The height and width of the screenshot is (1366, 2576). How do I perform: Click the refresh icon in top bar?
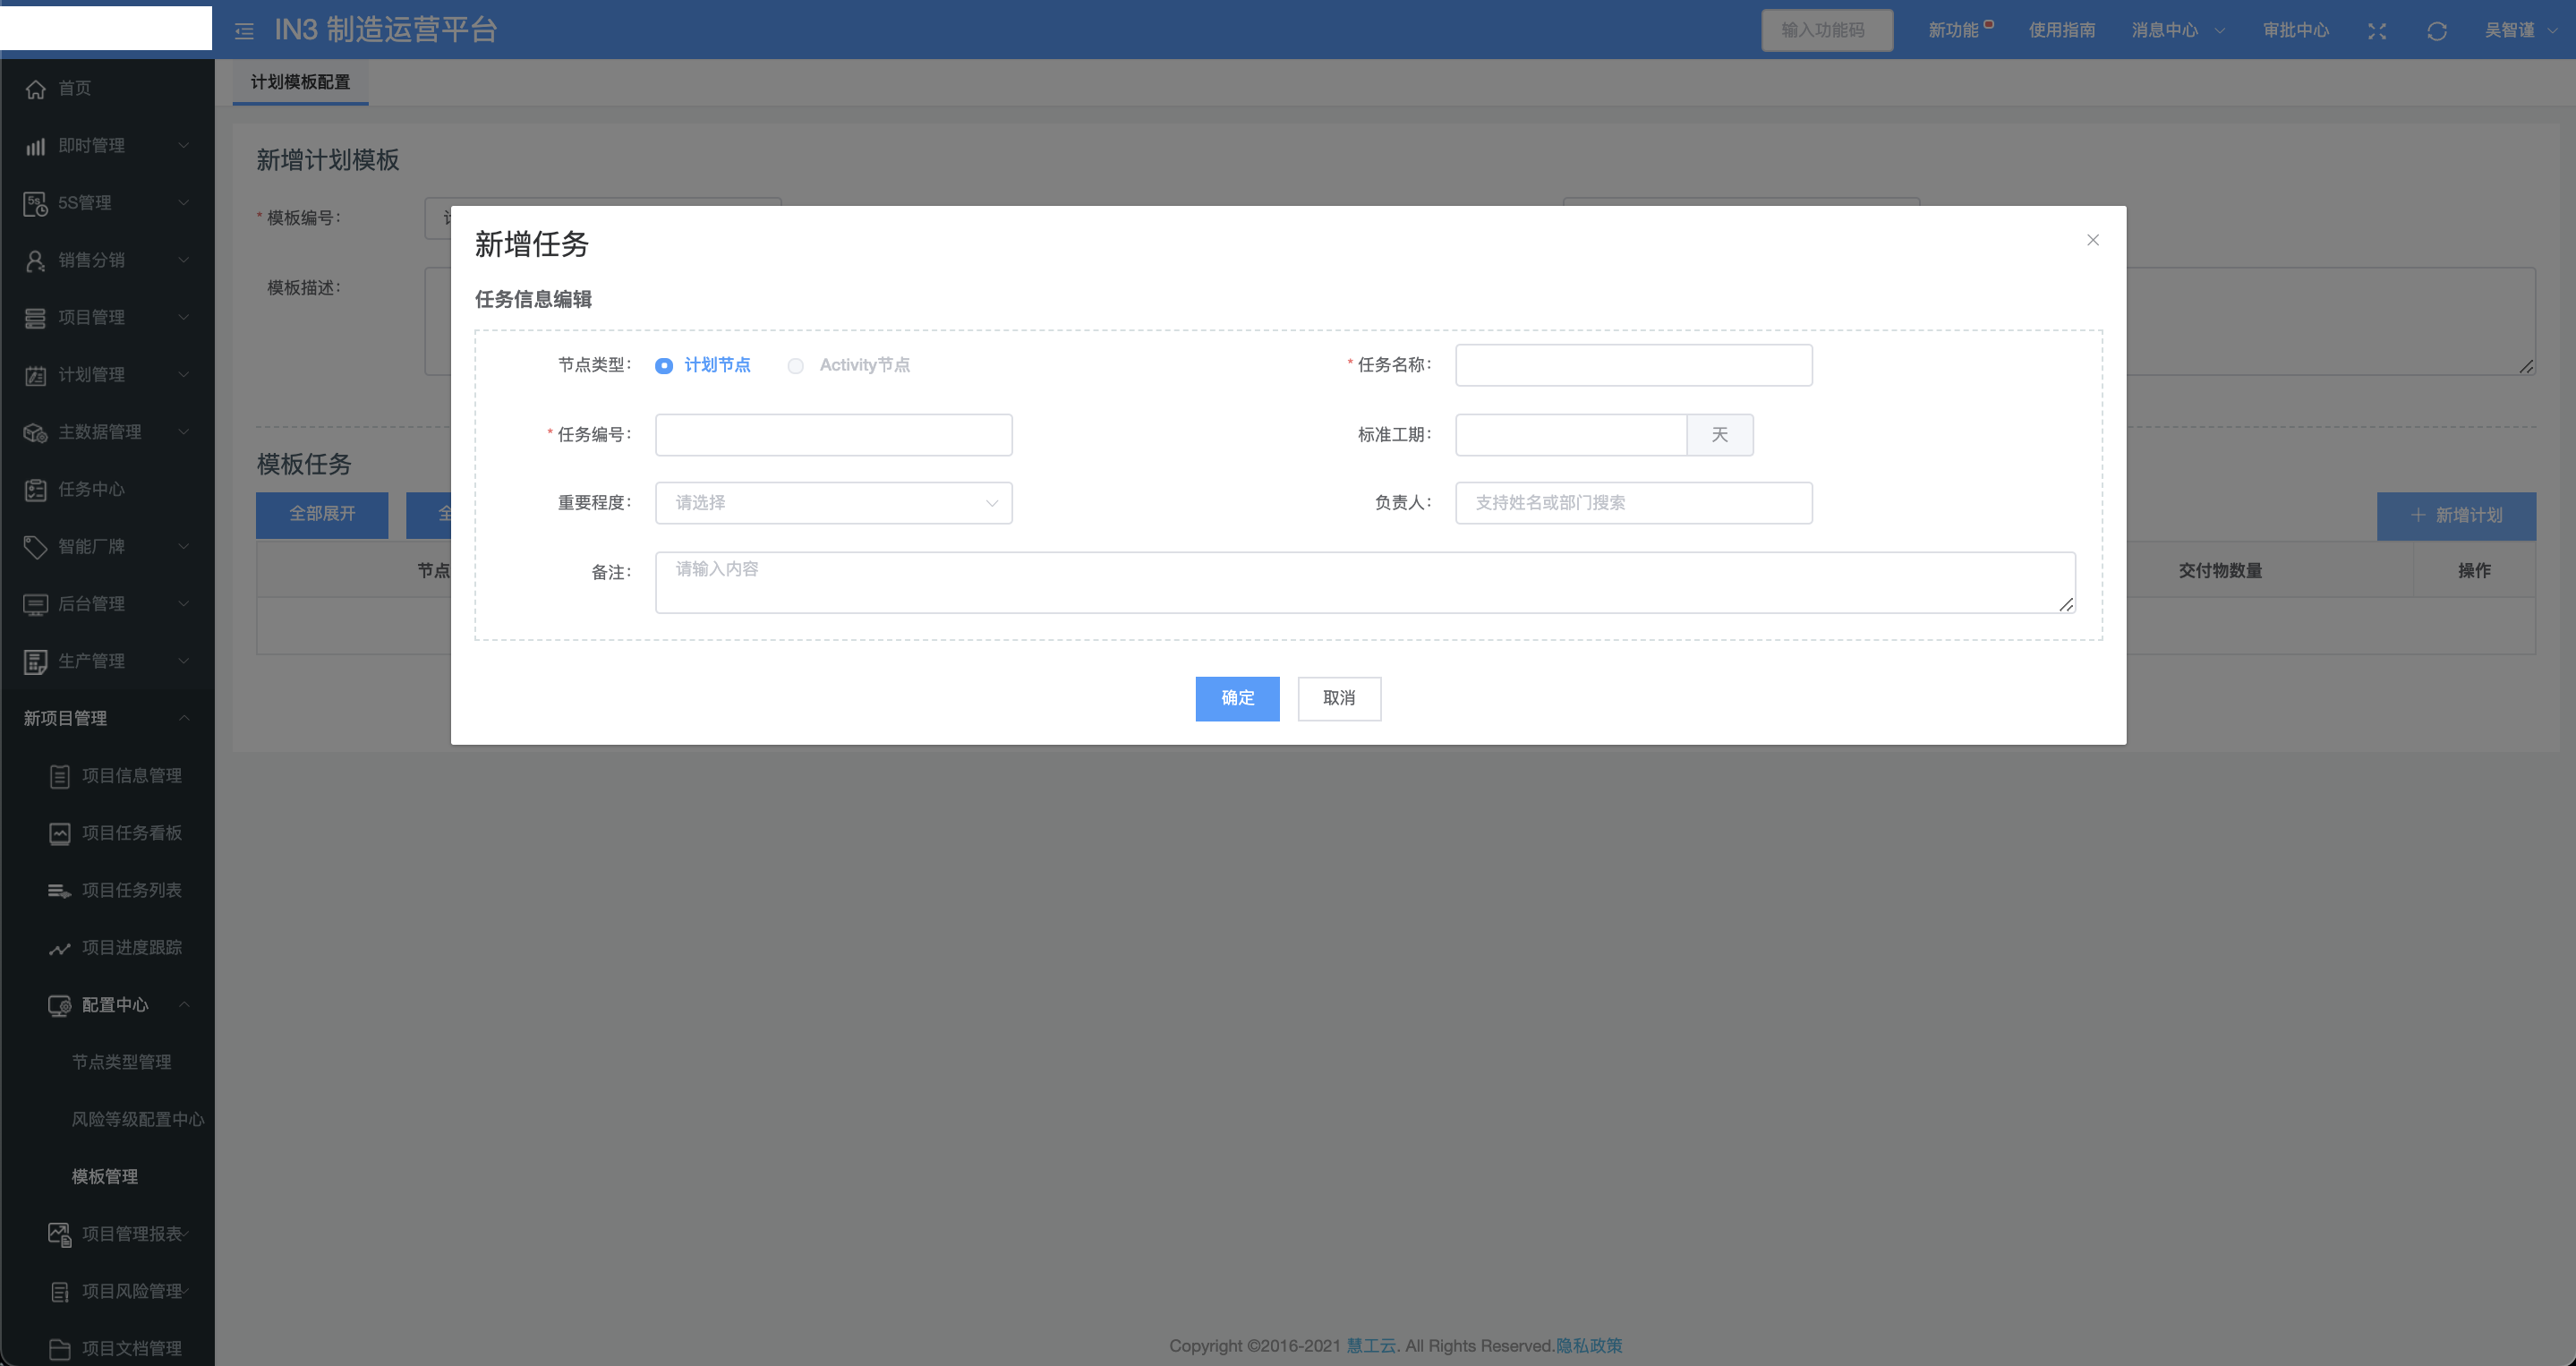(x=2436, y=31)
